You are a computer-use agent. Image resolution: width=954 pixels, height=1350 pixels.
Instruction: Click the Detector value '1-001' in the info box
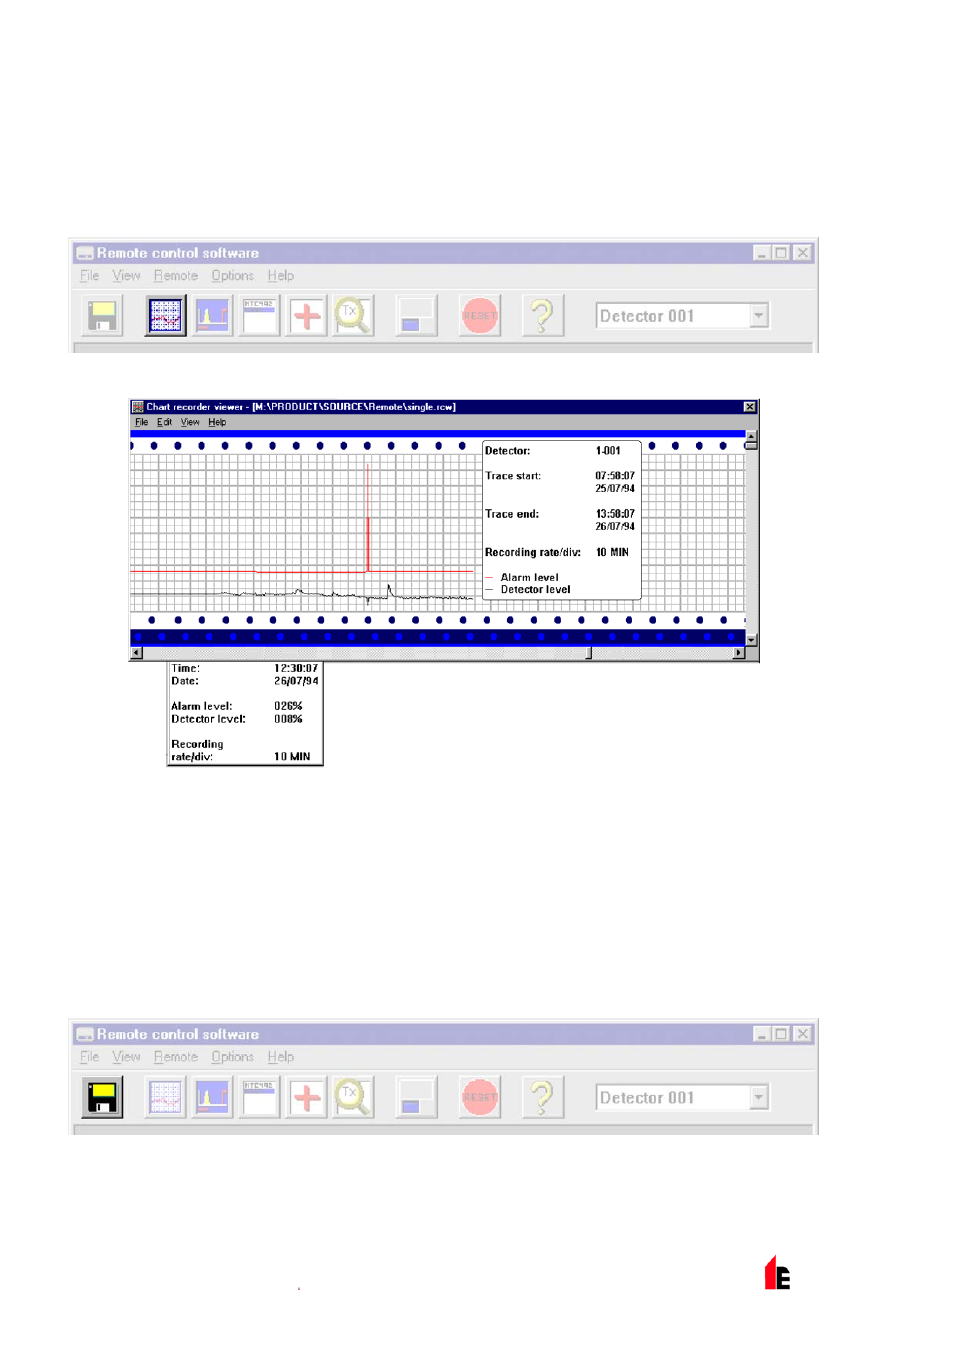tap(608, 451)
